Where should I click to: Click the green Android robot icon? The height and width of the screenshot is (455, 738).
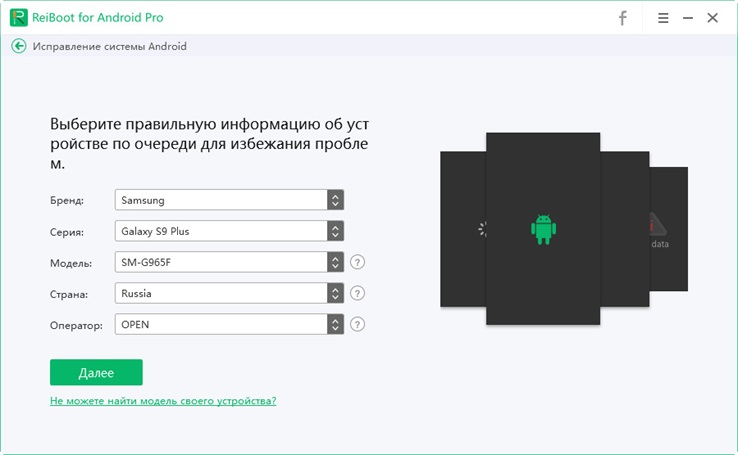[x=543, y=230]
